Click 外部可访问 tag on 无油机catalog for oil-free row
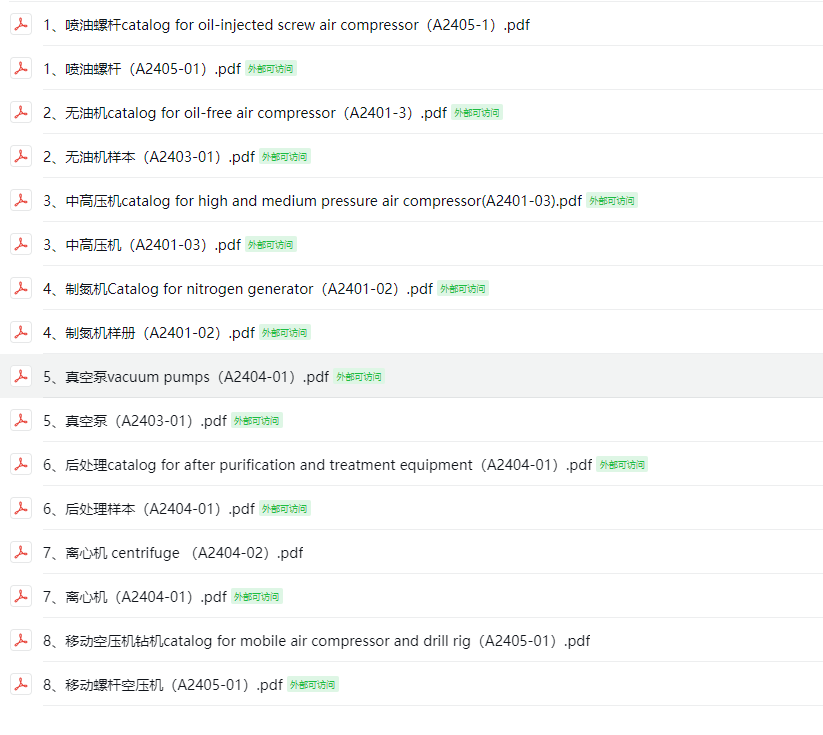Image resolution: width=823 pixels, height=735 pixels. click(477, 113)
